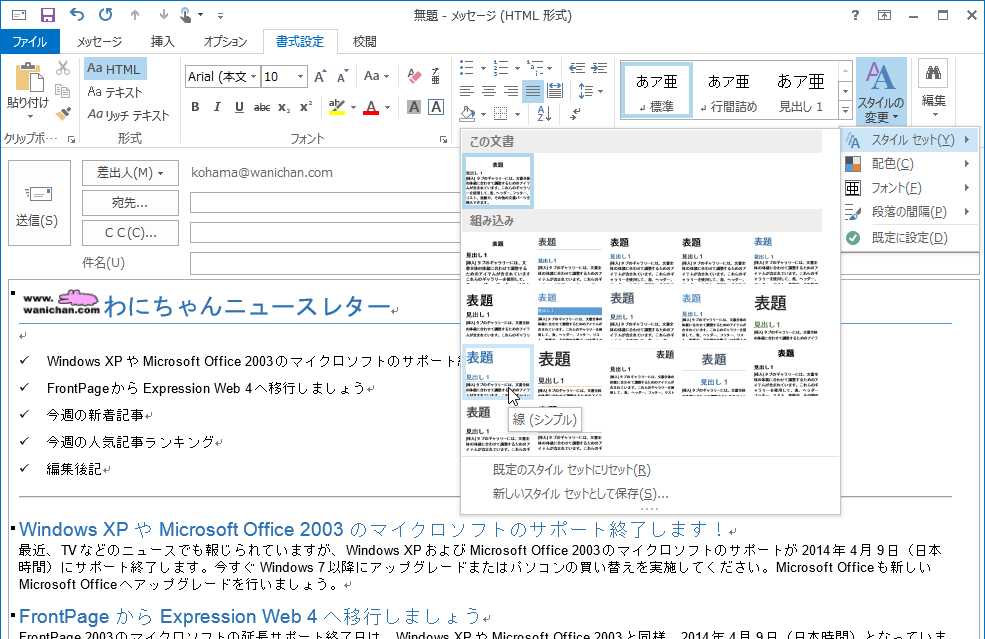Toggle character shading icon

point(413,107)
